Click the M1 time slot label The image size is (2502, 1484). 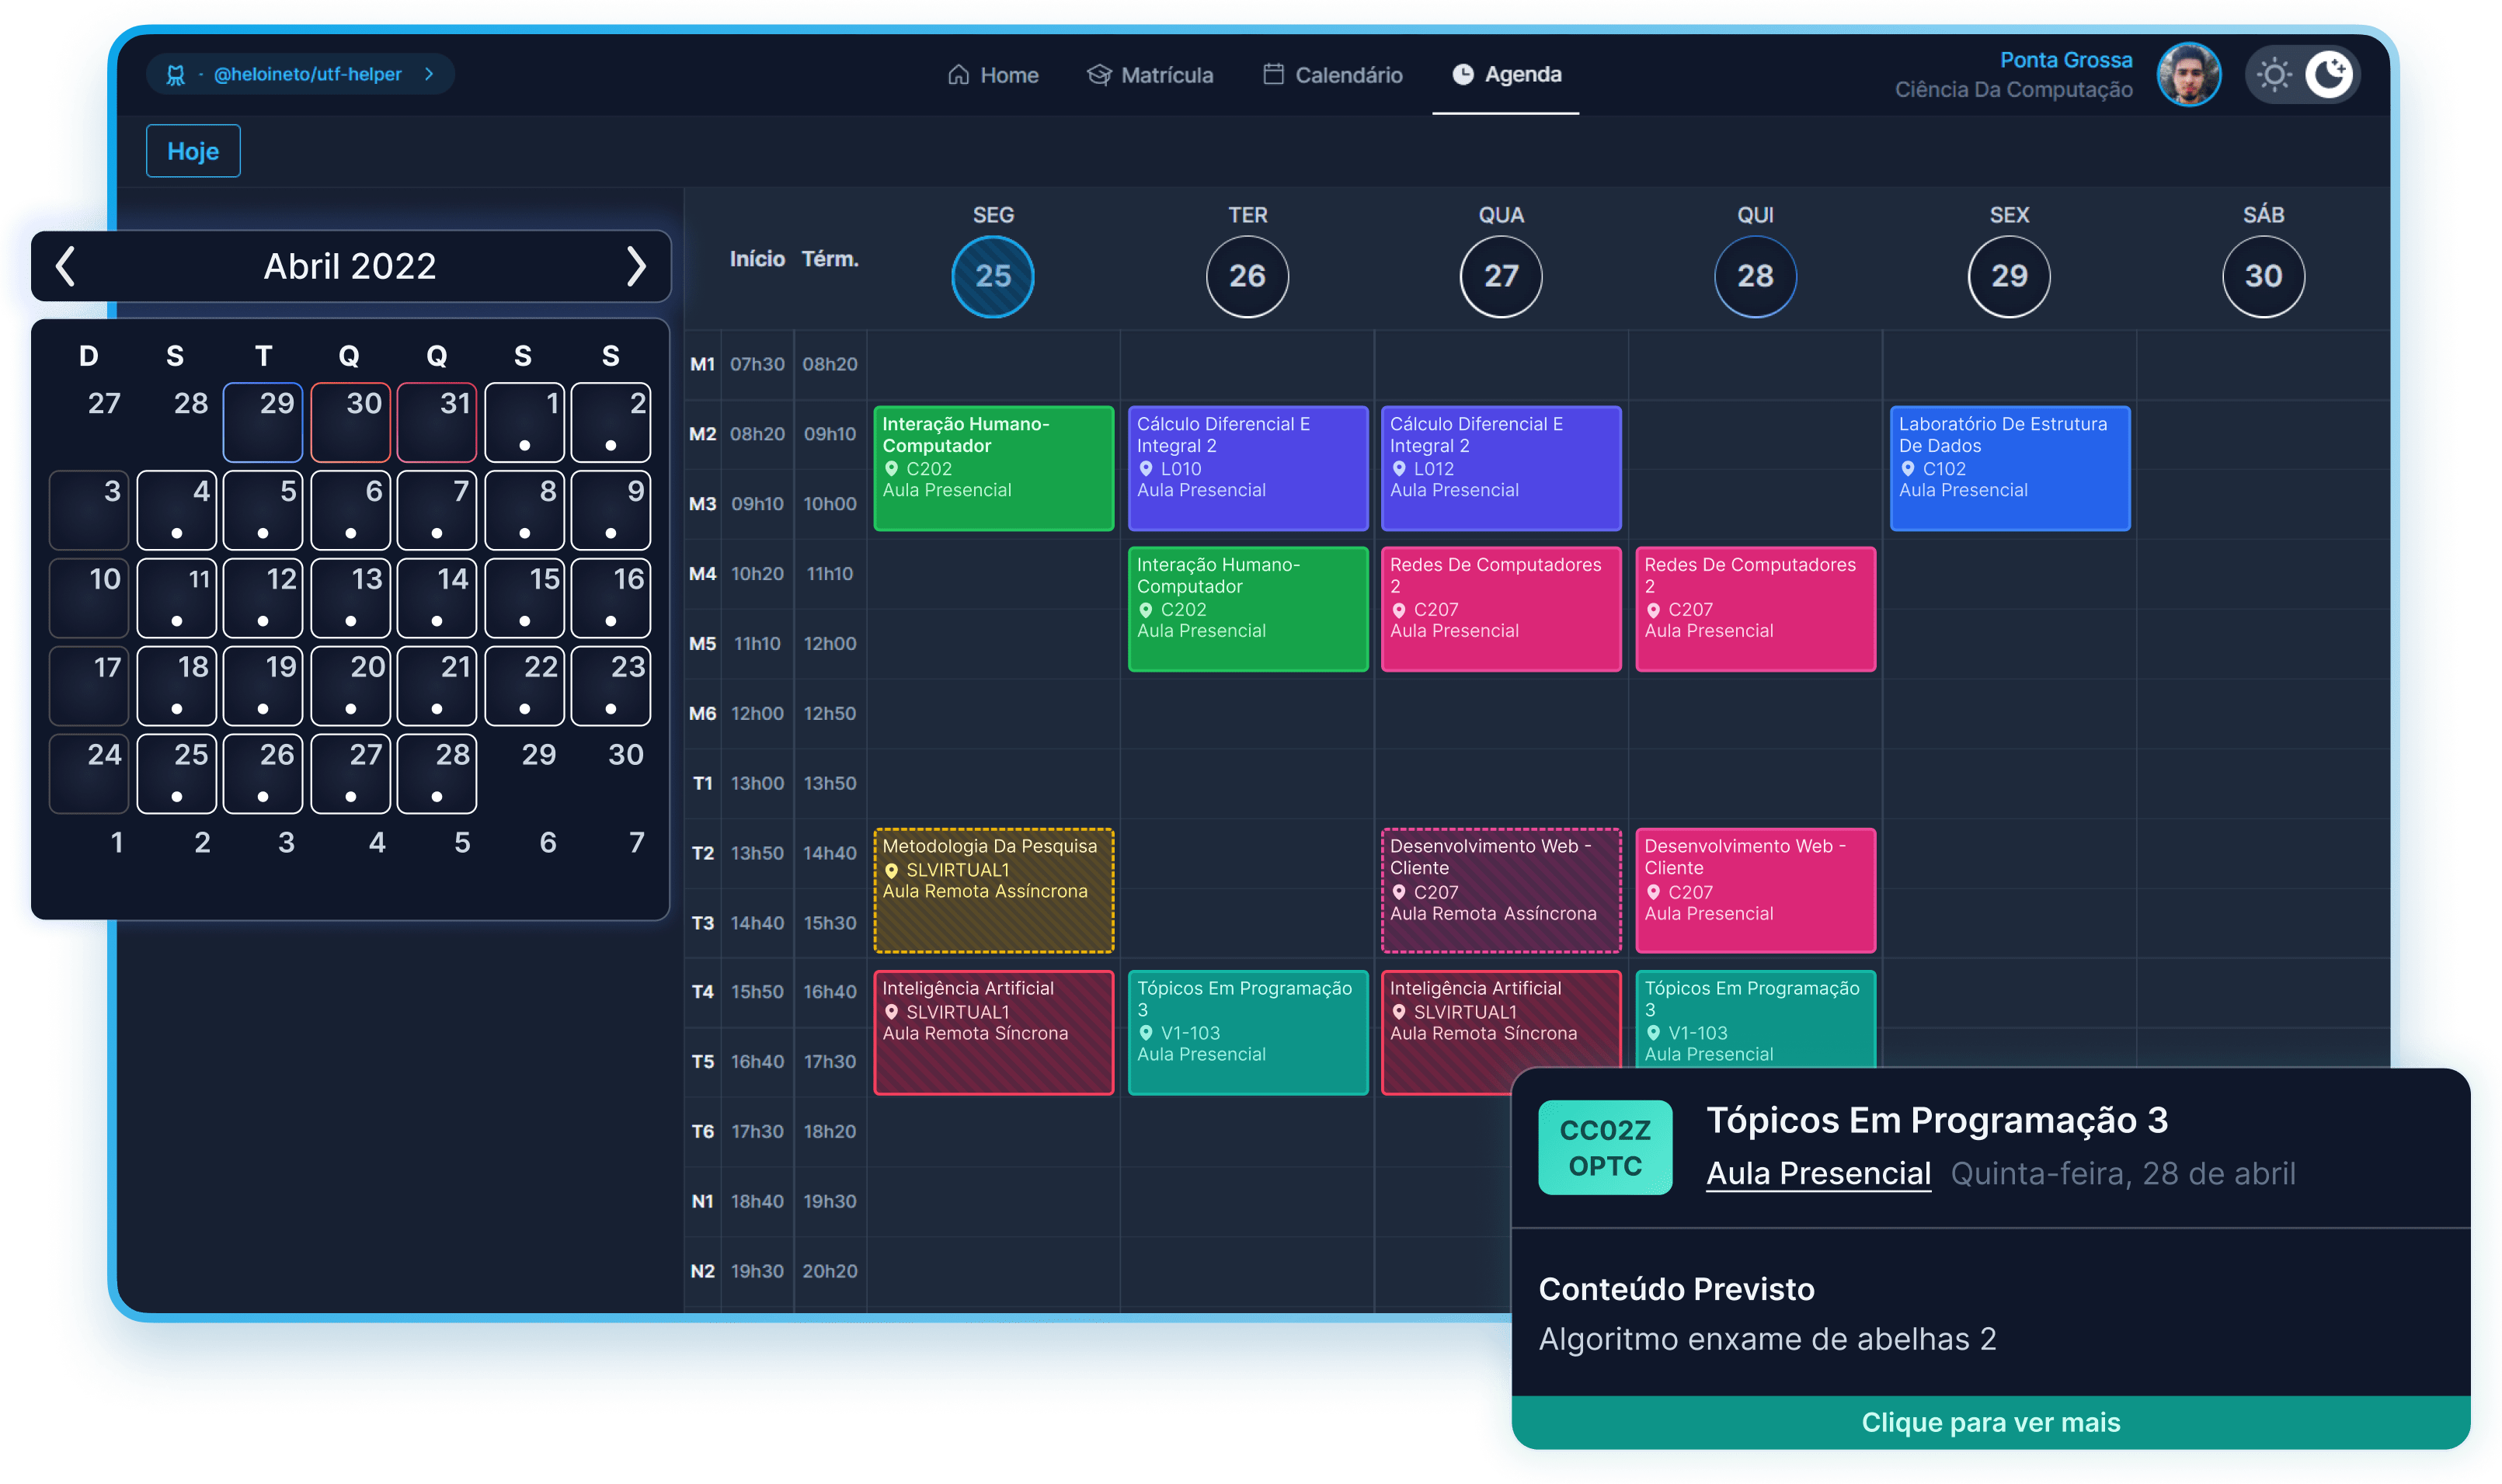[x=702, y=364]
